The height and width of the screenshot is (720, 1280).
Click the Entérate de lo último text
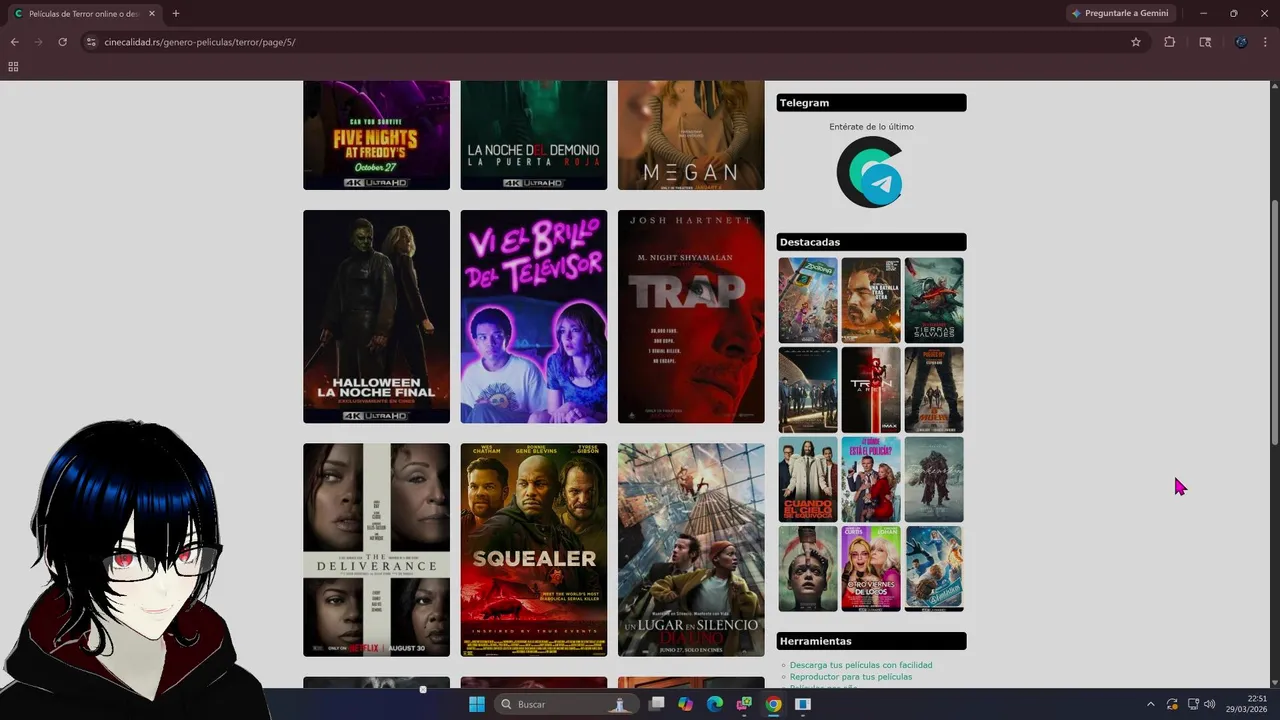pyautogui.click(x=871, y=127)
